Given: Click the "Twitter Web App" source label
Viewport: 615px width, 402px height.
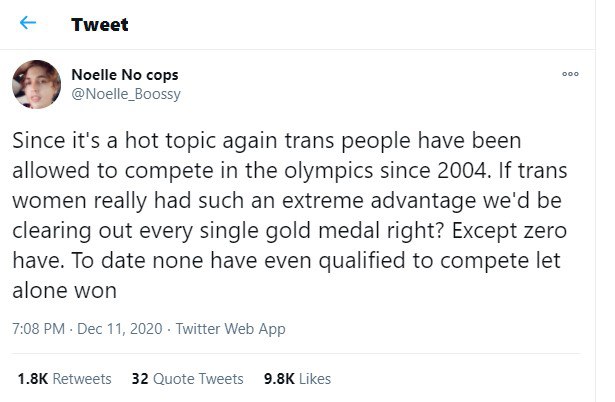Looking at the screenshot, I should [x=229, y=328].
